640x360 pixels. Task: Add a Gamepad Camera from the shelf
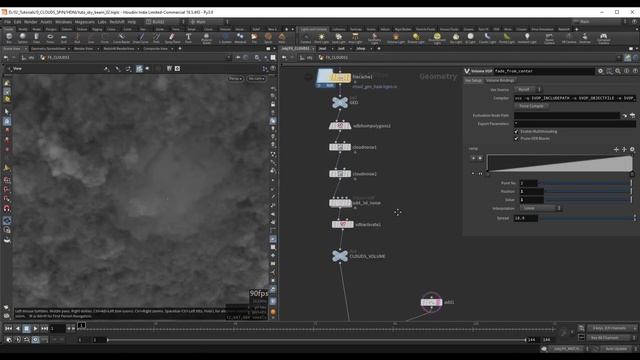coord(603,38)
